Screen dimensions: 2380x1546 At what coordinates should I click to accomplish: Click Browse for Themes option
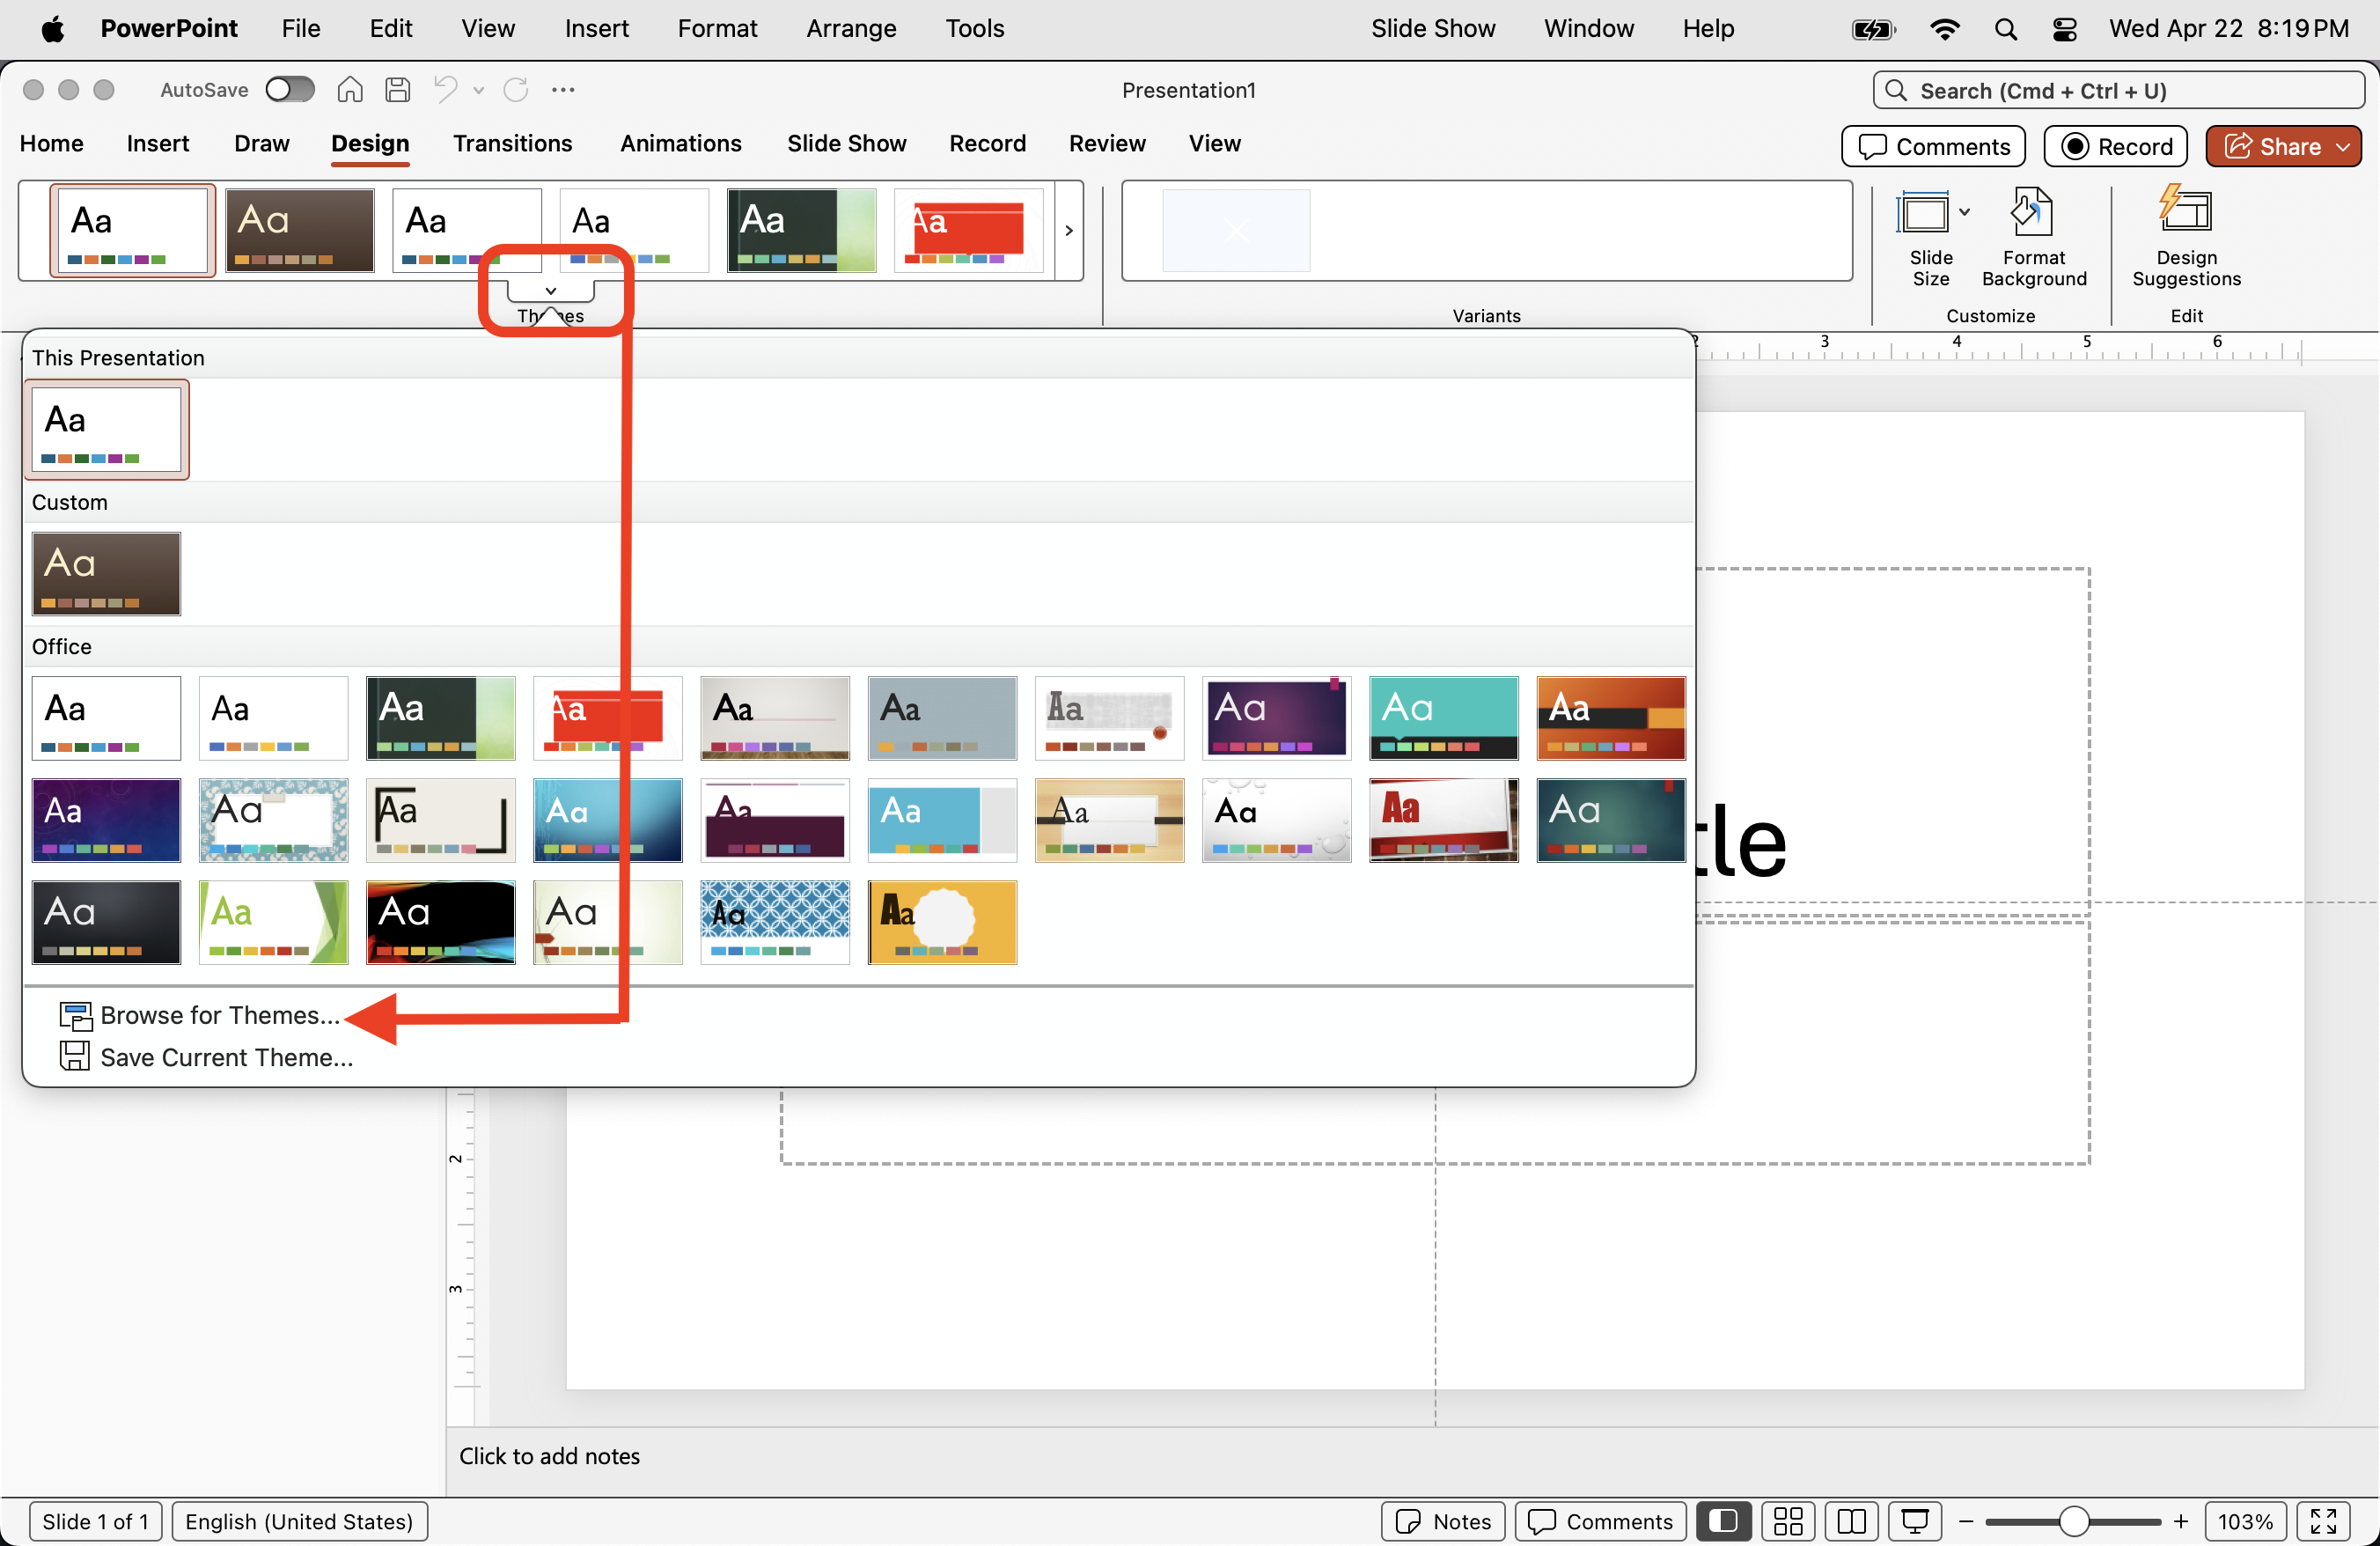(220, 1016)
